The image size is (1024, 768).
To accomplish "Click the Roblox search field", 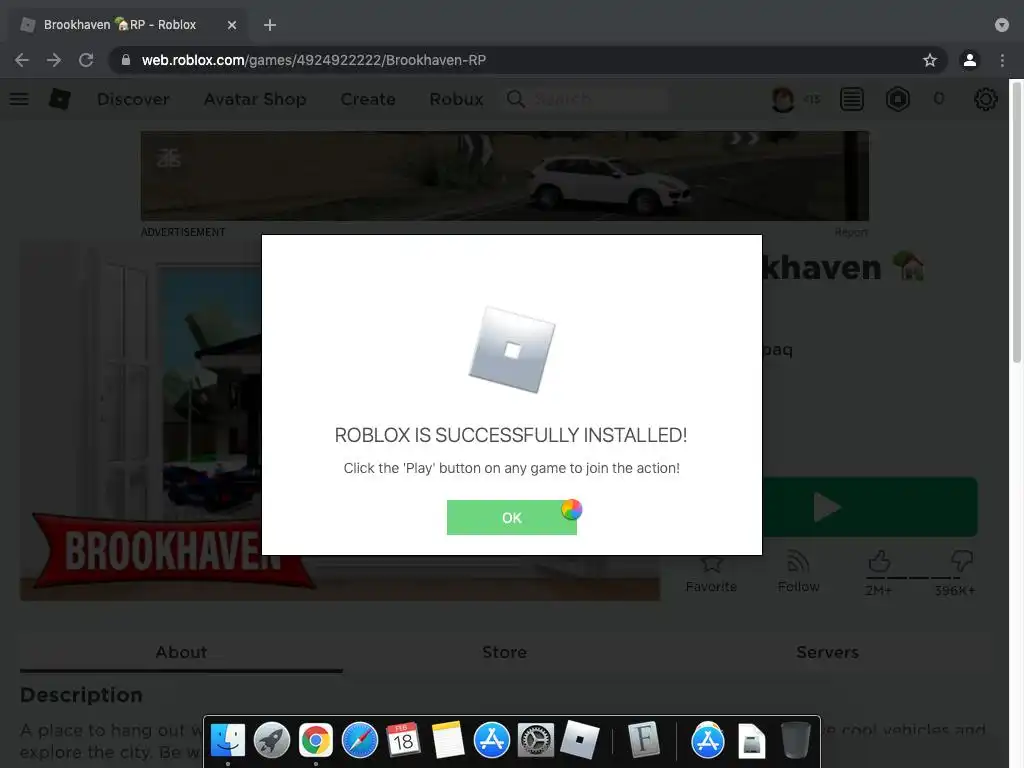I will pyautogui.click(x=588, y=99).
